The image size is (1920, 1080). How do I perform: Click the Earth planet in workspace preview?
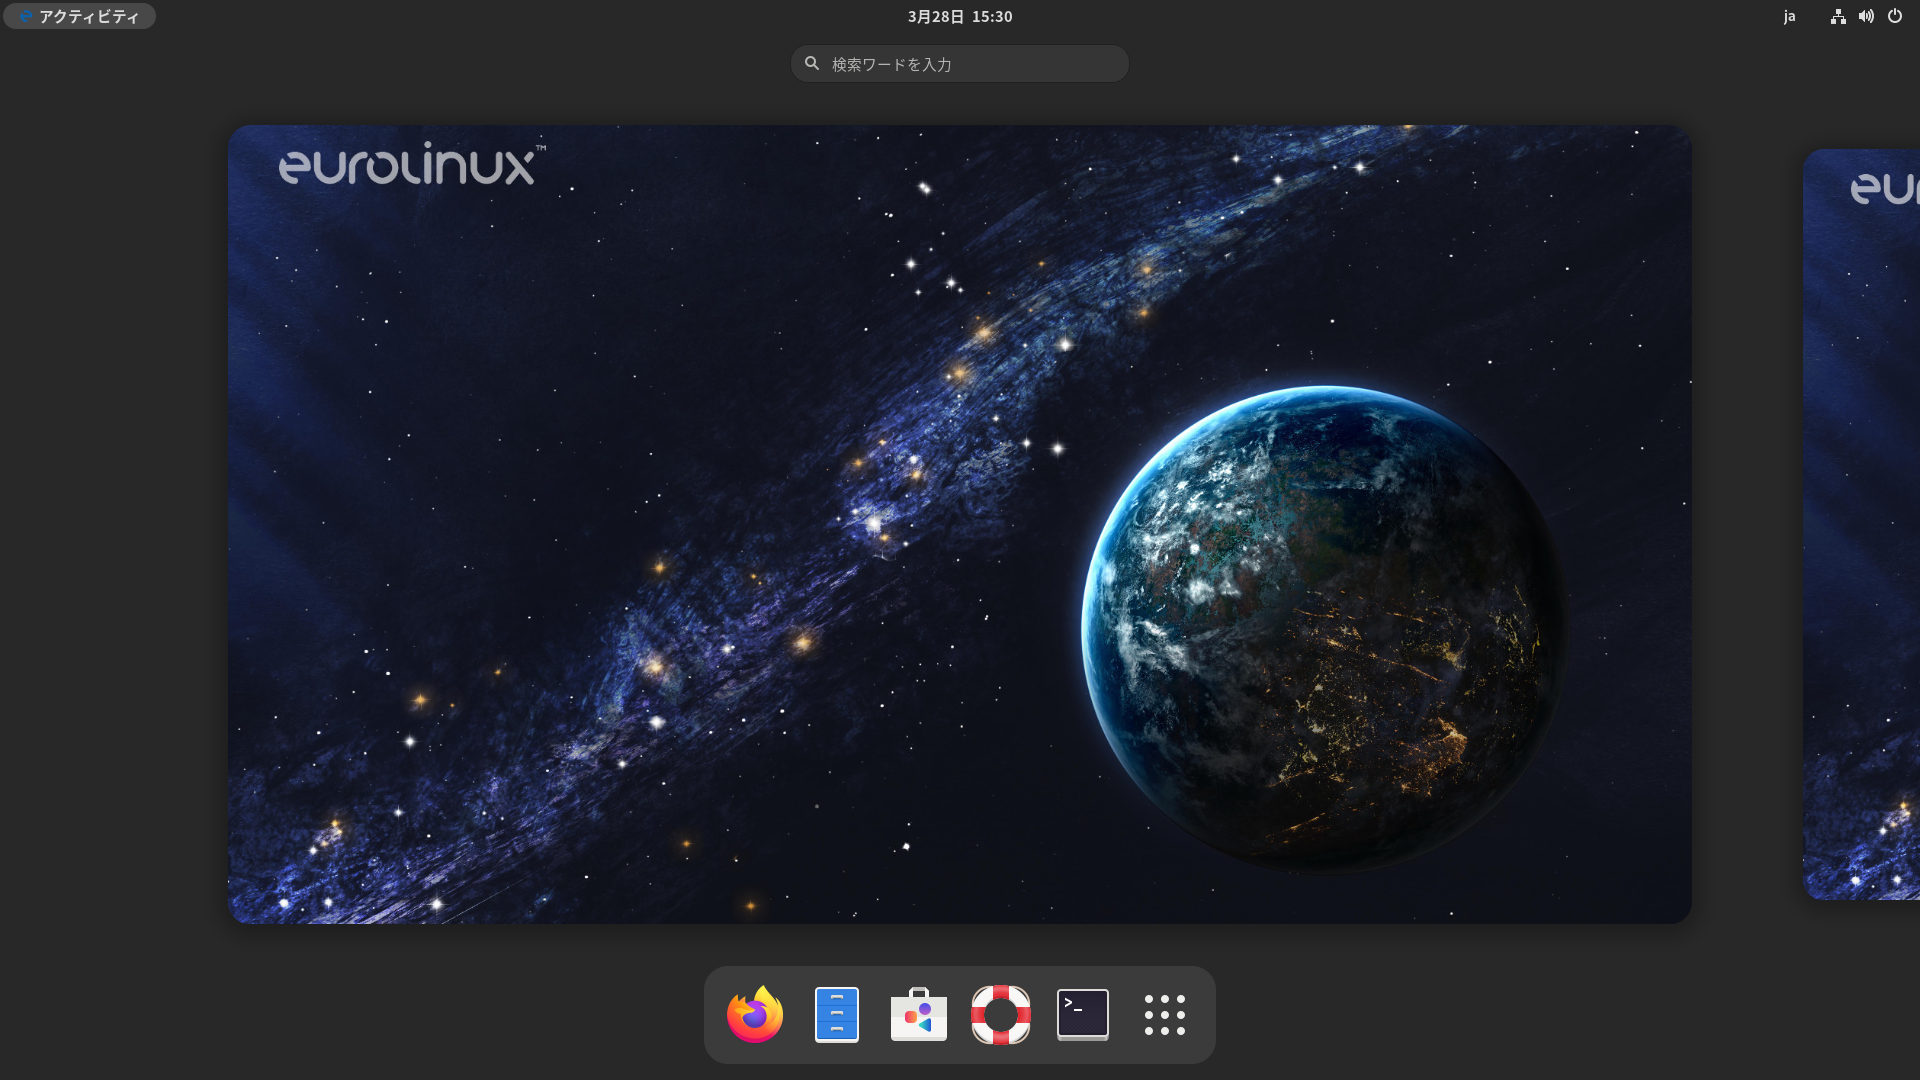1325,625
